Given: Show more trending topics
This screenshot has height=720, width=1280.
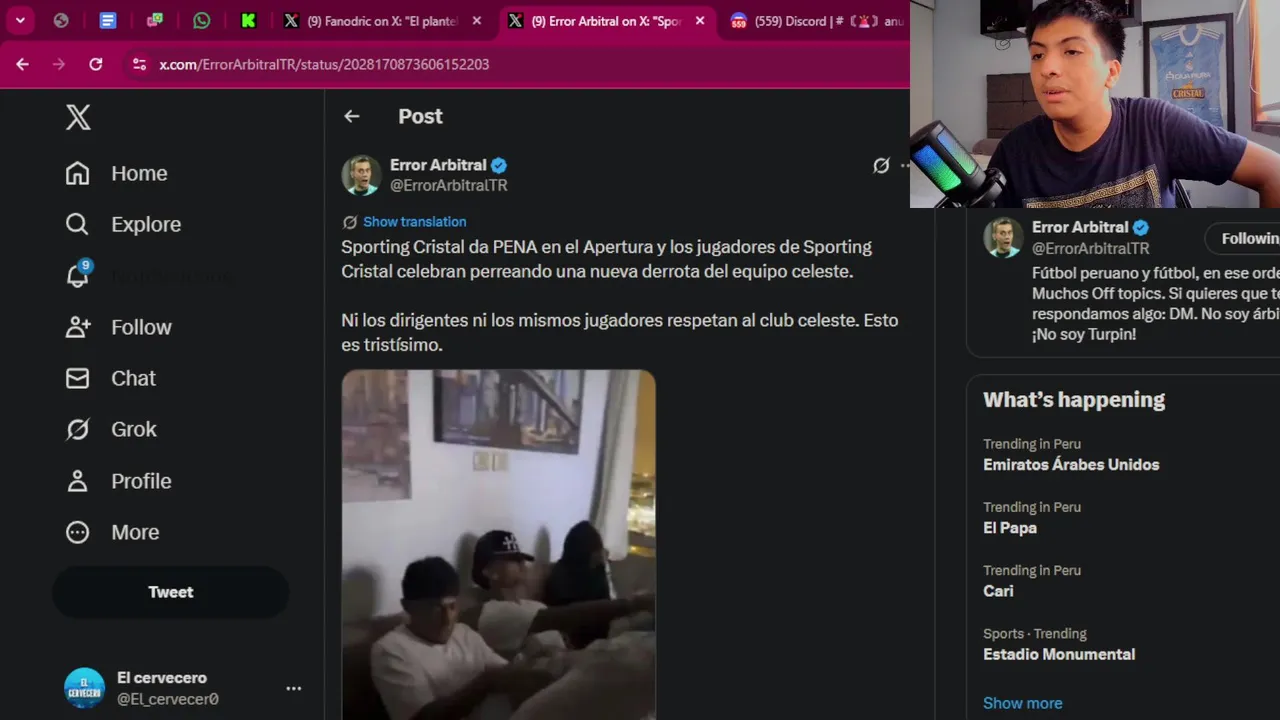Looking at the screenshot, I should click(x=1022, y=703).
